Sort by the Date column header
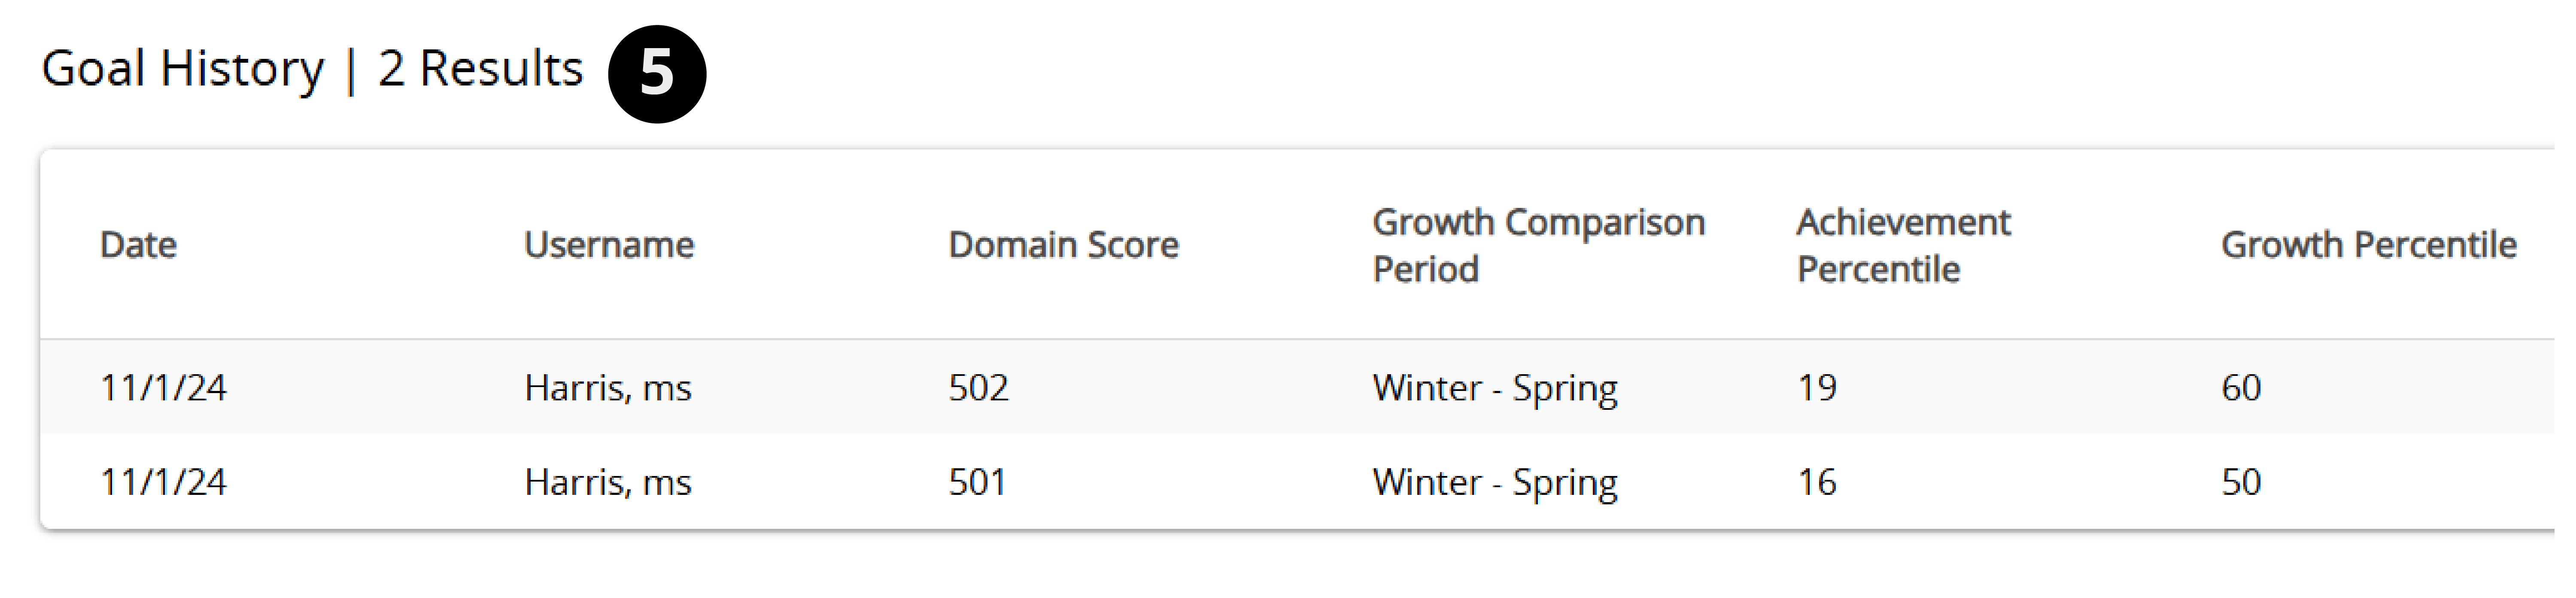Viewport: 2576px width, 598px height. coord(138,245)
